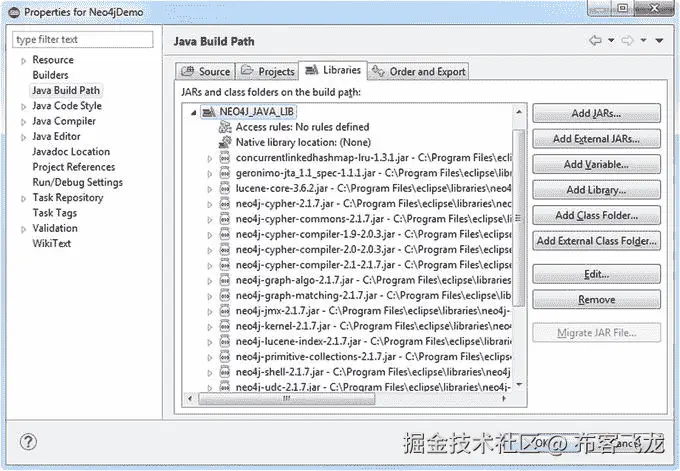Click the neo4j-shell jar icon

coord(225,372)
